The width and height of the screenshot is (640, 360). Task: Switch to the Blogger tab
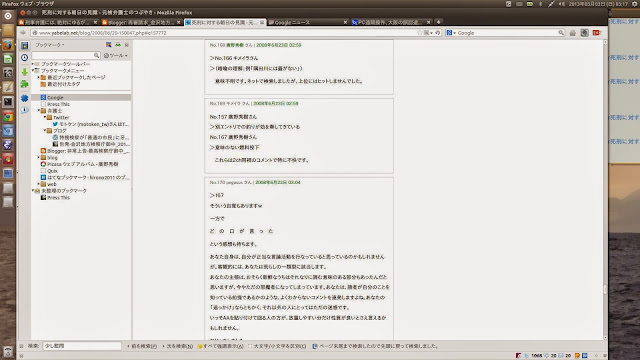coord(141,22)
